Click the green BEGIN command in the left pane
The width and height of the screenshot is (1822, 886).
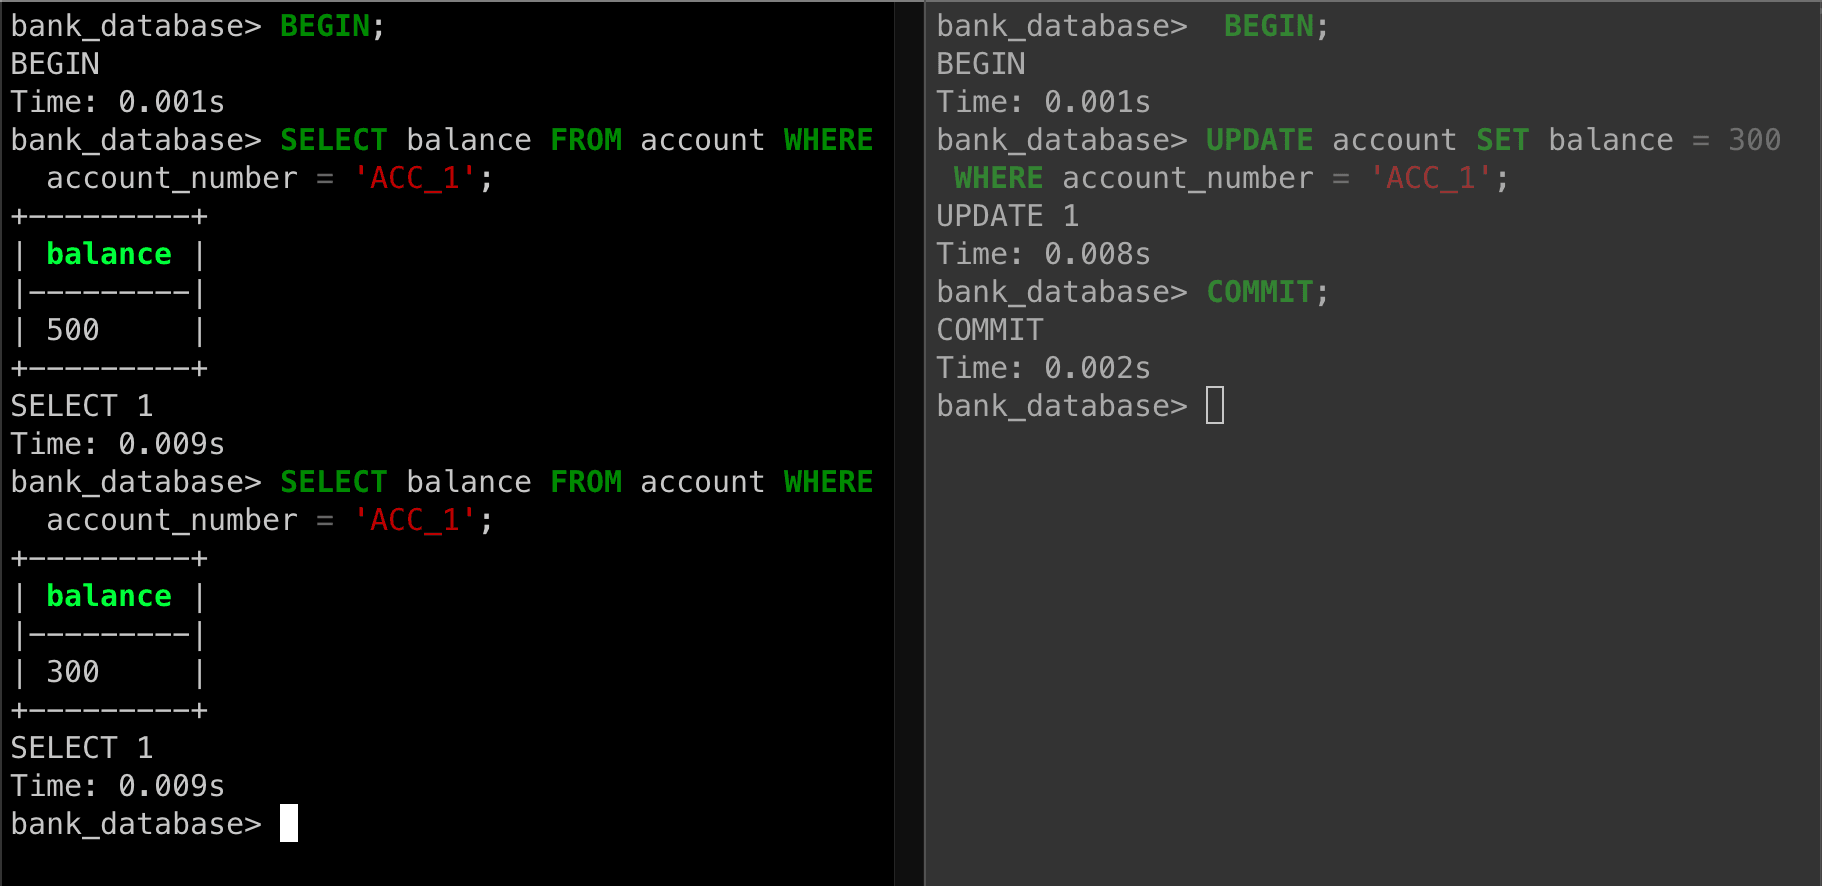click(x=325, y=26)
